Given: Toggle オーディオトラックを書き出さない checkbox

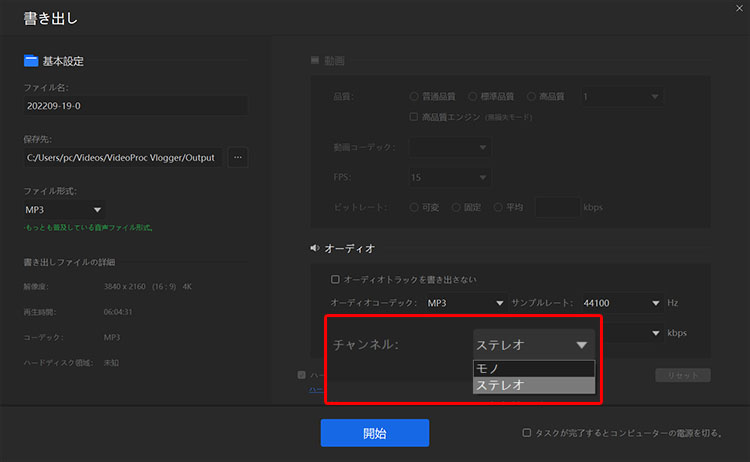Looking at the screenshot, I should (335, 279).
